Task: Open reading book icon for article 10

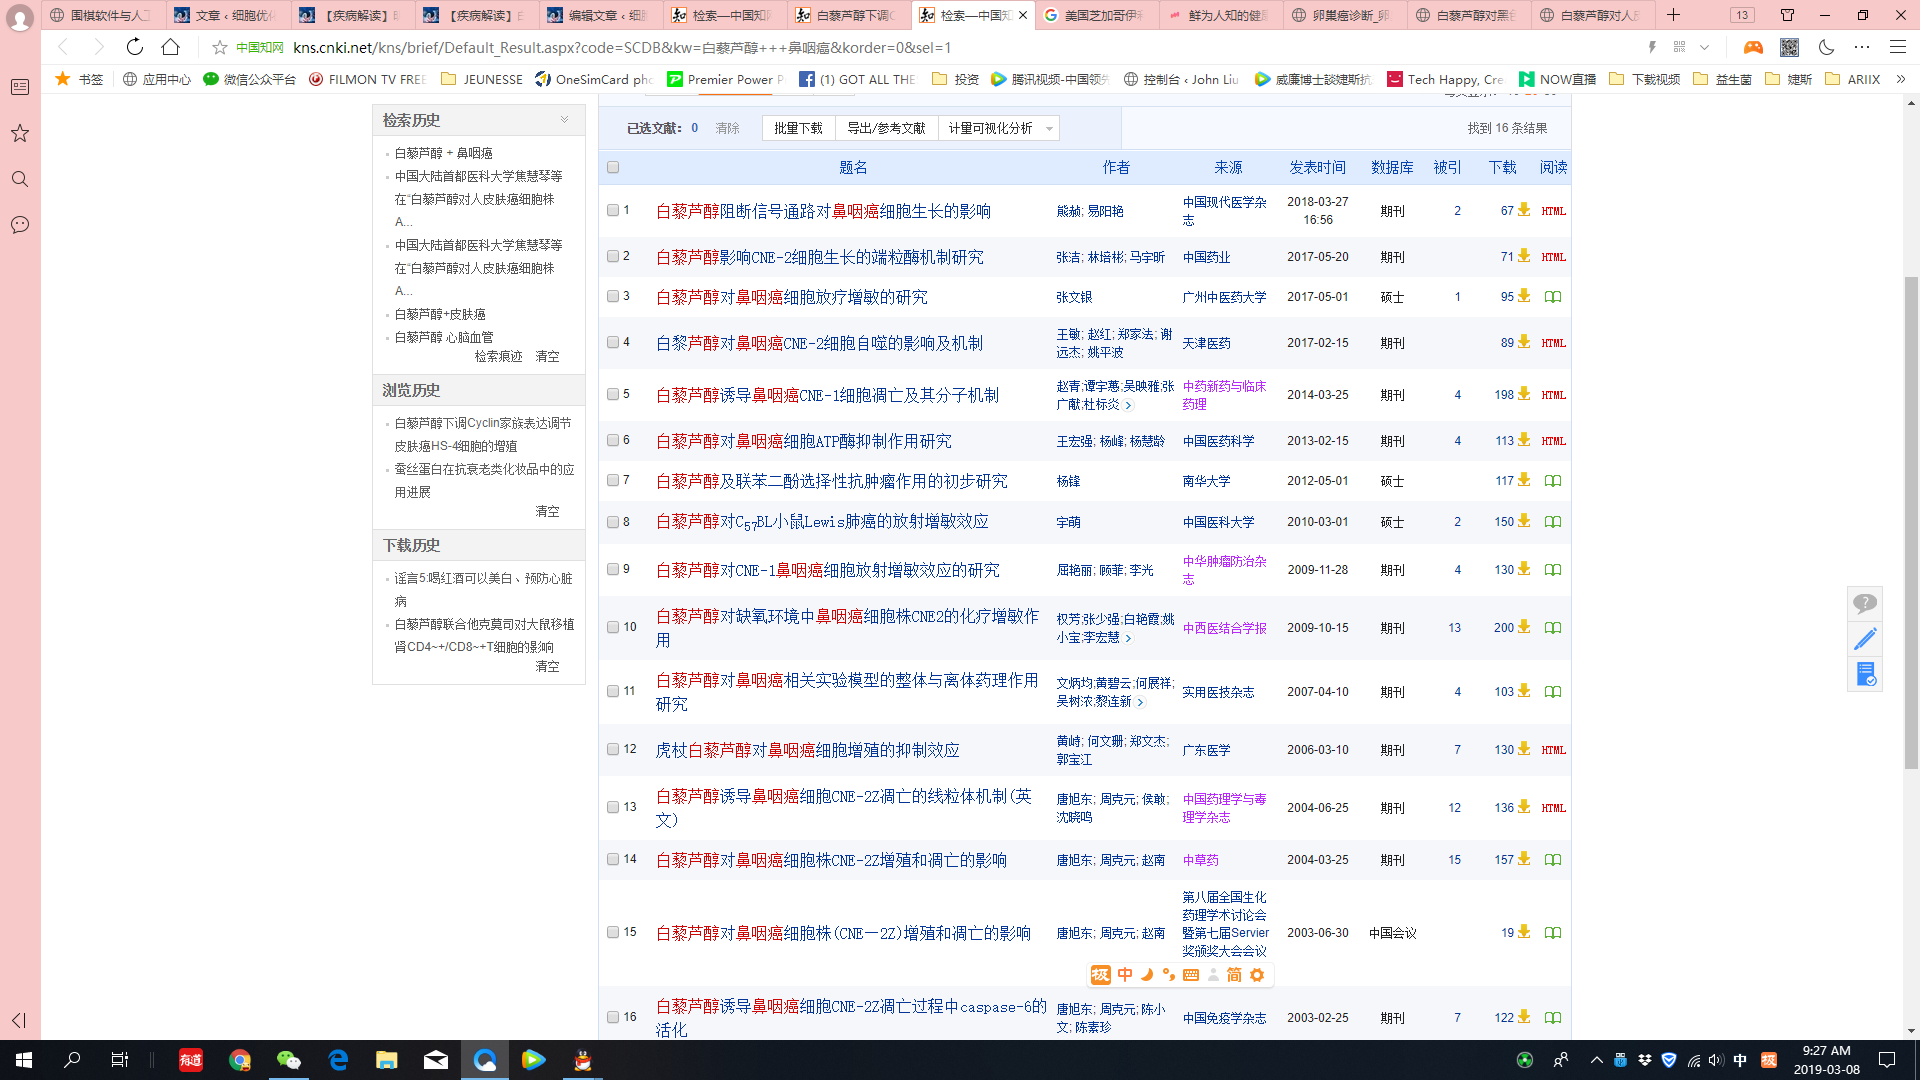Action: (x=1553, y=628)
